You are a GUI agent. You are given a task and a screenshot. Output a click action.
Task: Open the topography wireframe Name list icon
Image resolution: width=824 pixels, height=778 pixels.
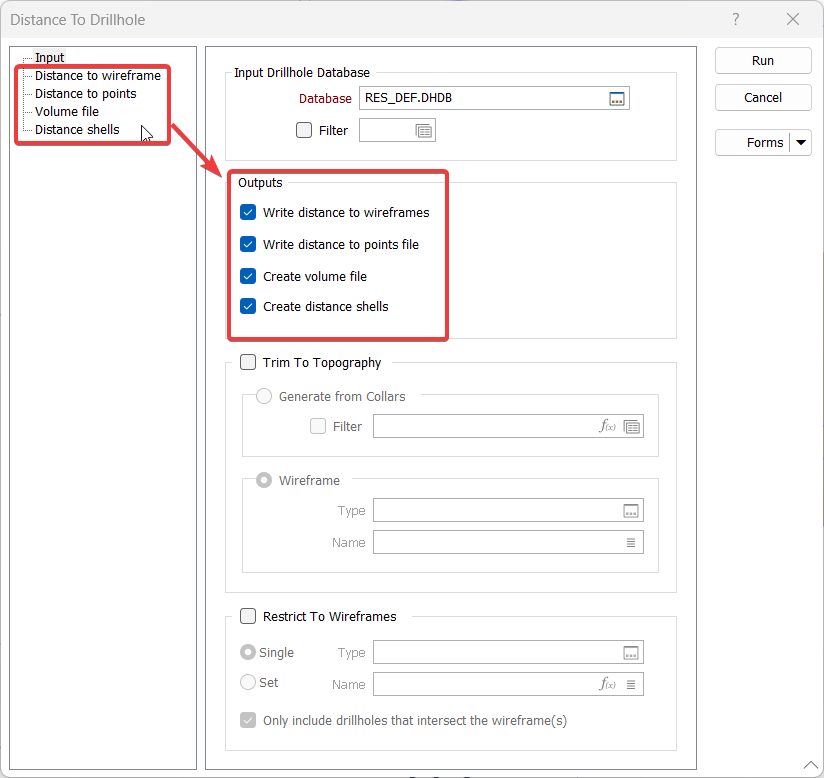[630, 543]
